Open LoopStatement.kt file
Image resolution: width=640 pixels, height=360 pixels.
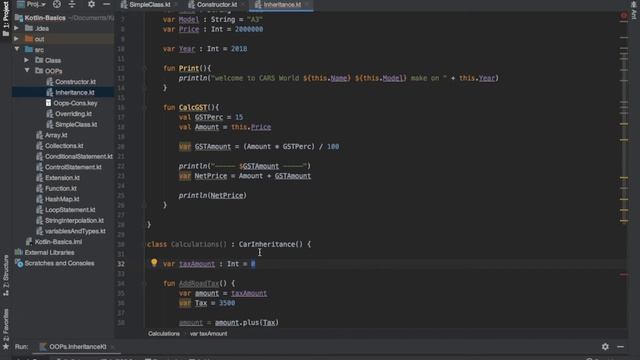tap(70, 209)
